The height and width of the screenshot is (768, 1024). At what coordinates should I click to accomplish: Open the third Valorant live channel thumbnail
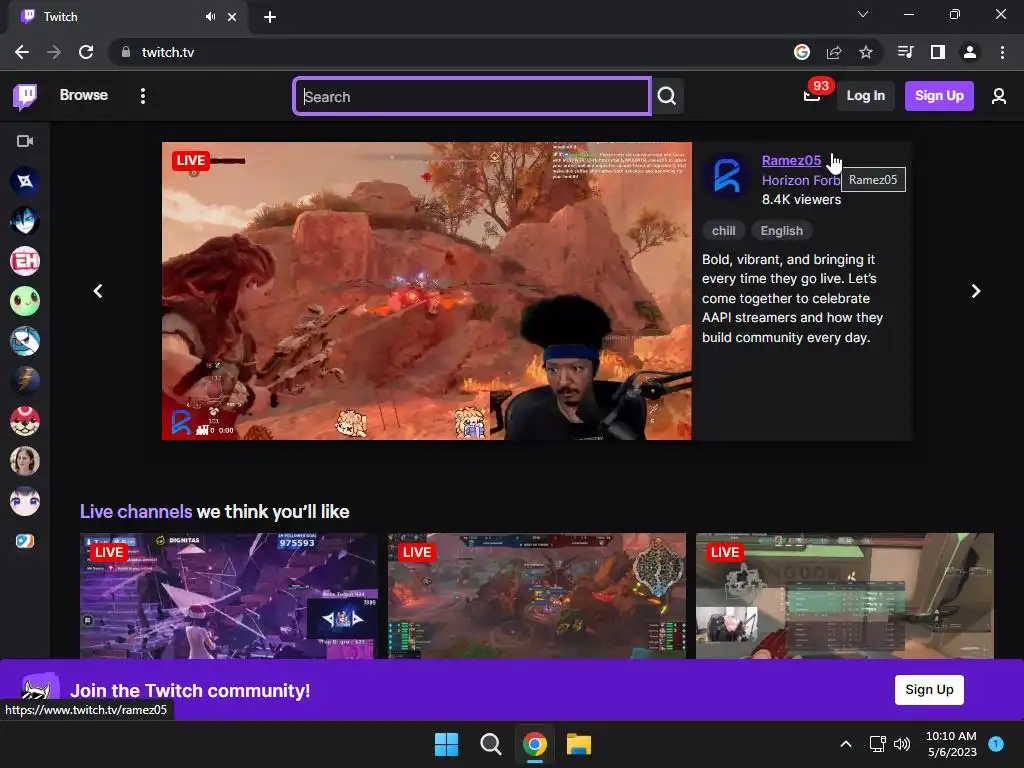click(x=844, y=596)
